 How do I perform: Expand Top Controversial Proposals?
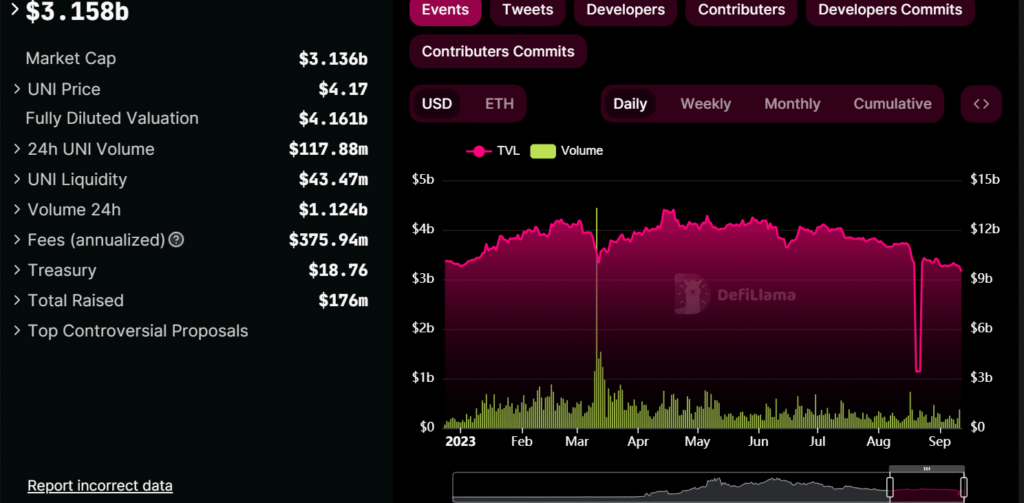pyautogui.click(x=18, y=331)
